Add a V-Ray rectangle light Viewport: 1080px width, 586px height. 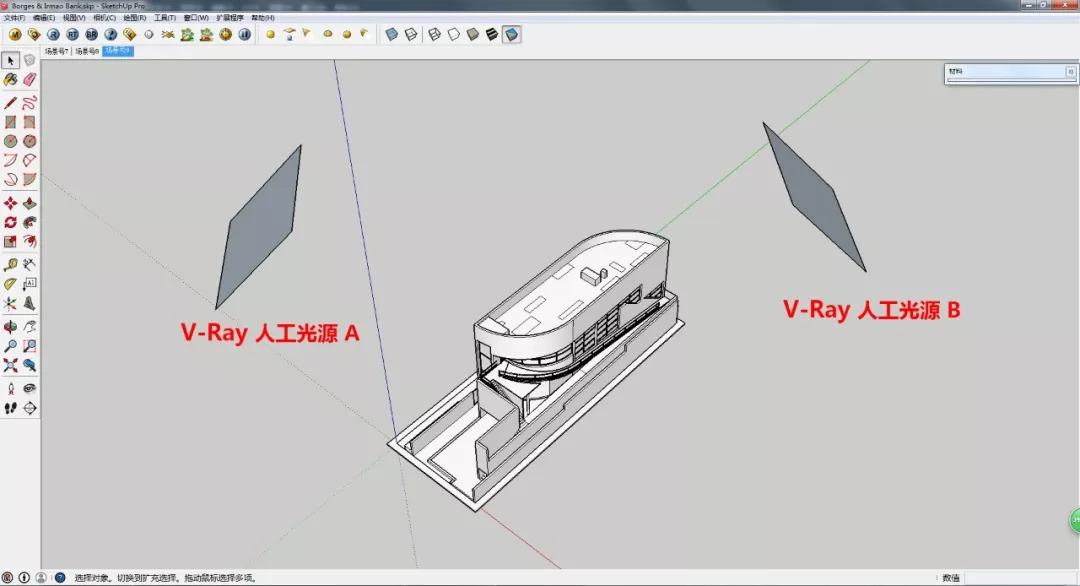[x=289, y=34]
